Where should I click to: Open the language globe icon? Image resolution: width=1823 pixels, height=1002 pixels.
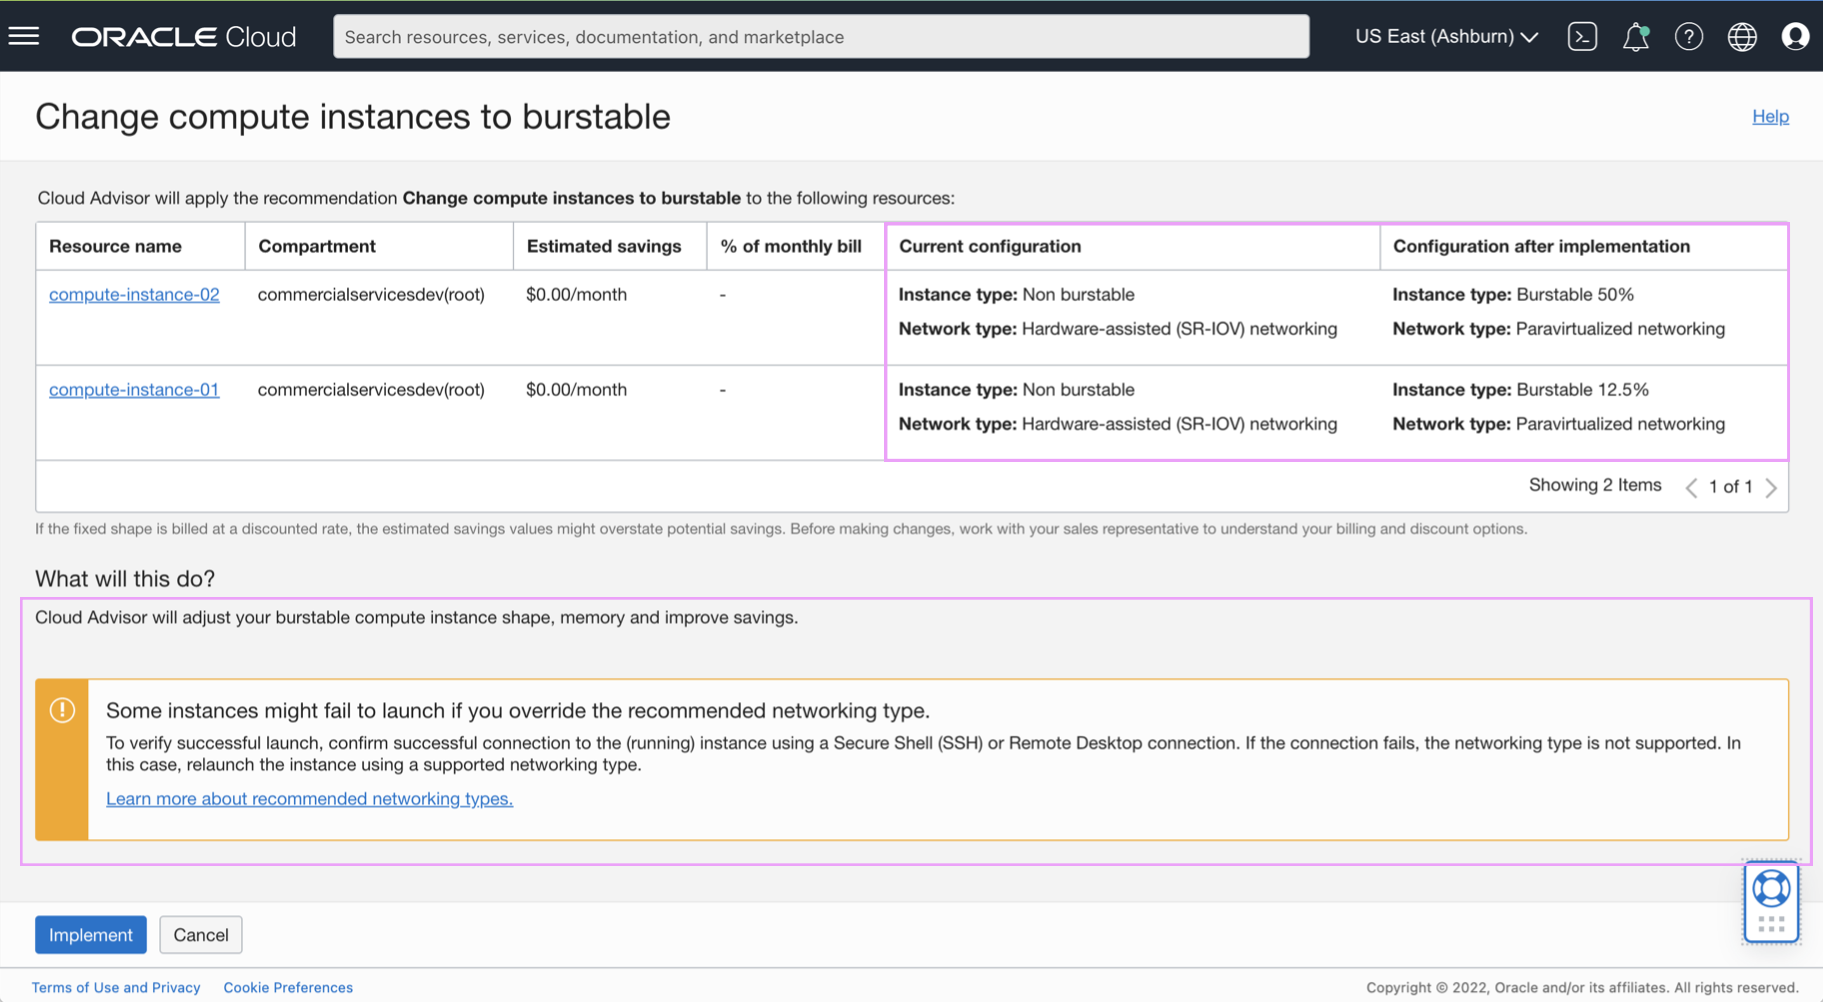(1742, 36)
